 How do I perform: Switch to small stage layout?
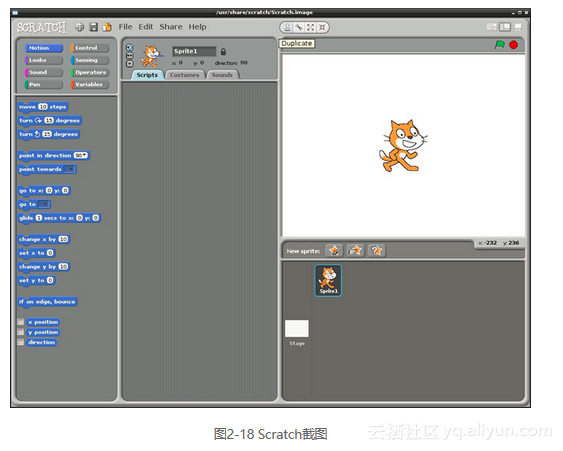(492, 27)
